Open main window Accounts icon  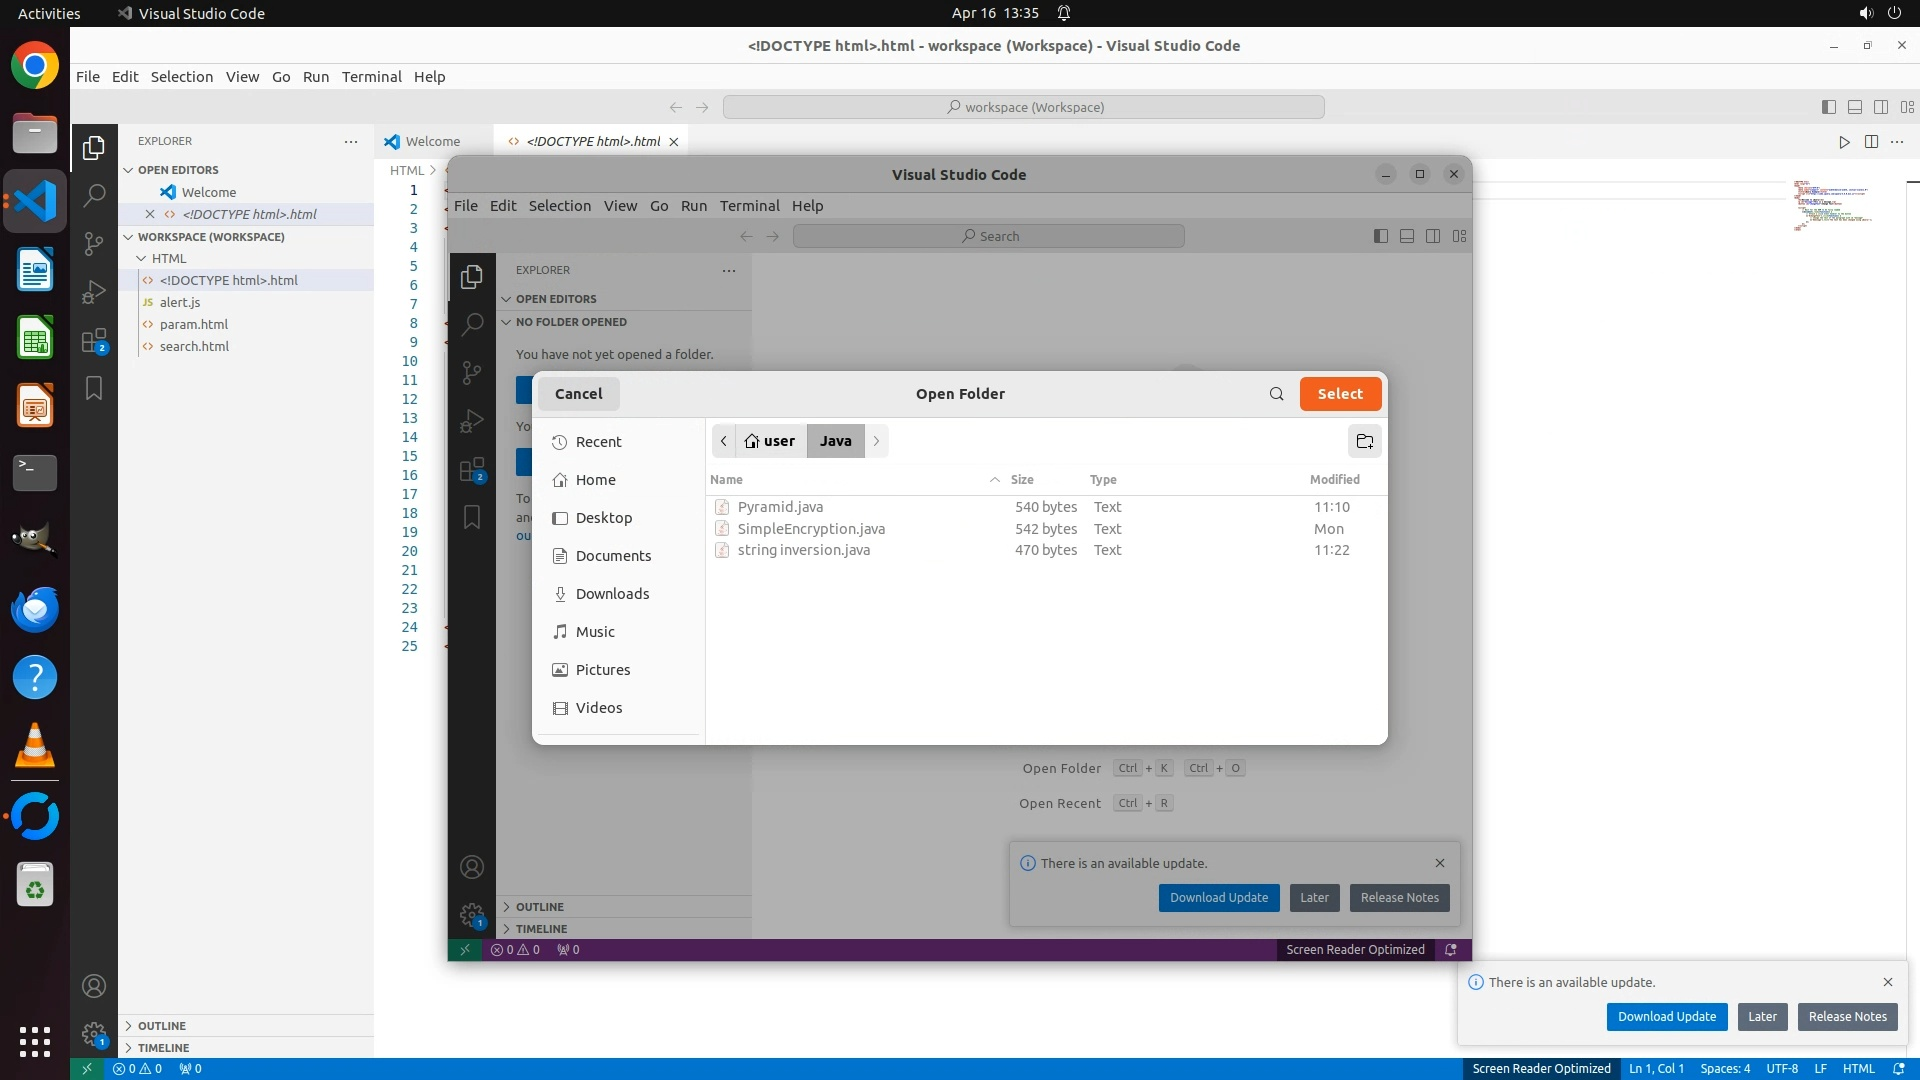click(x=94, y=987)
